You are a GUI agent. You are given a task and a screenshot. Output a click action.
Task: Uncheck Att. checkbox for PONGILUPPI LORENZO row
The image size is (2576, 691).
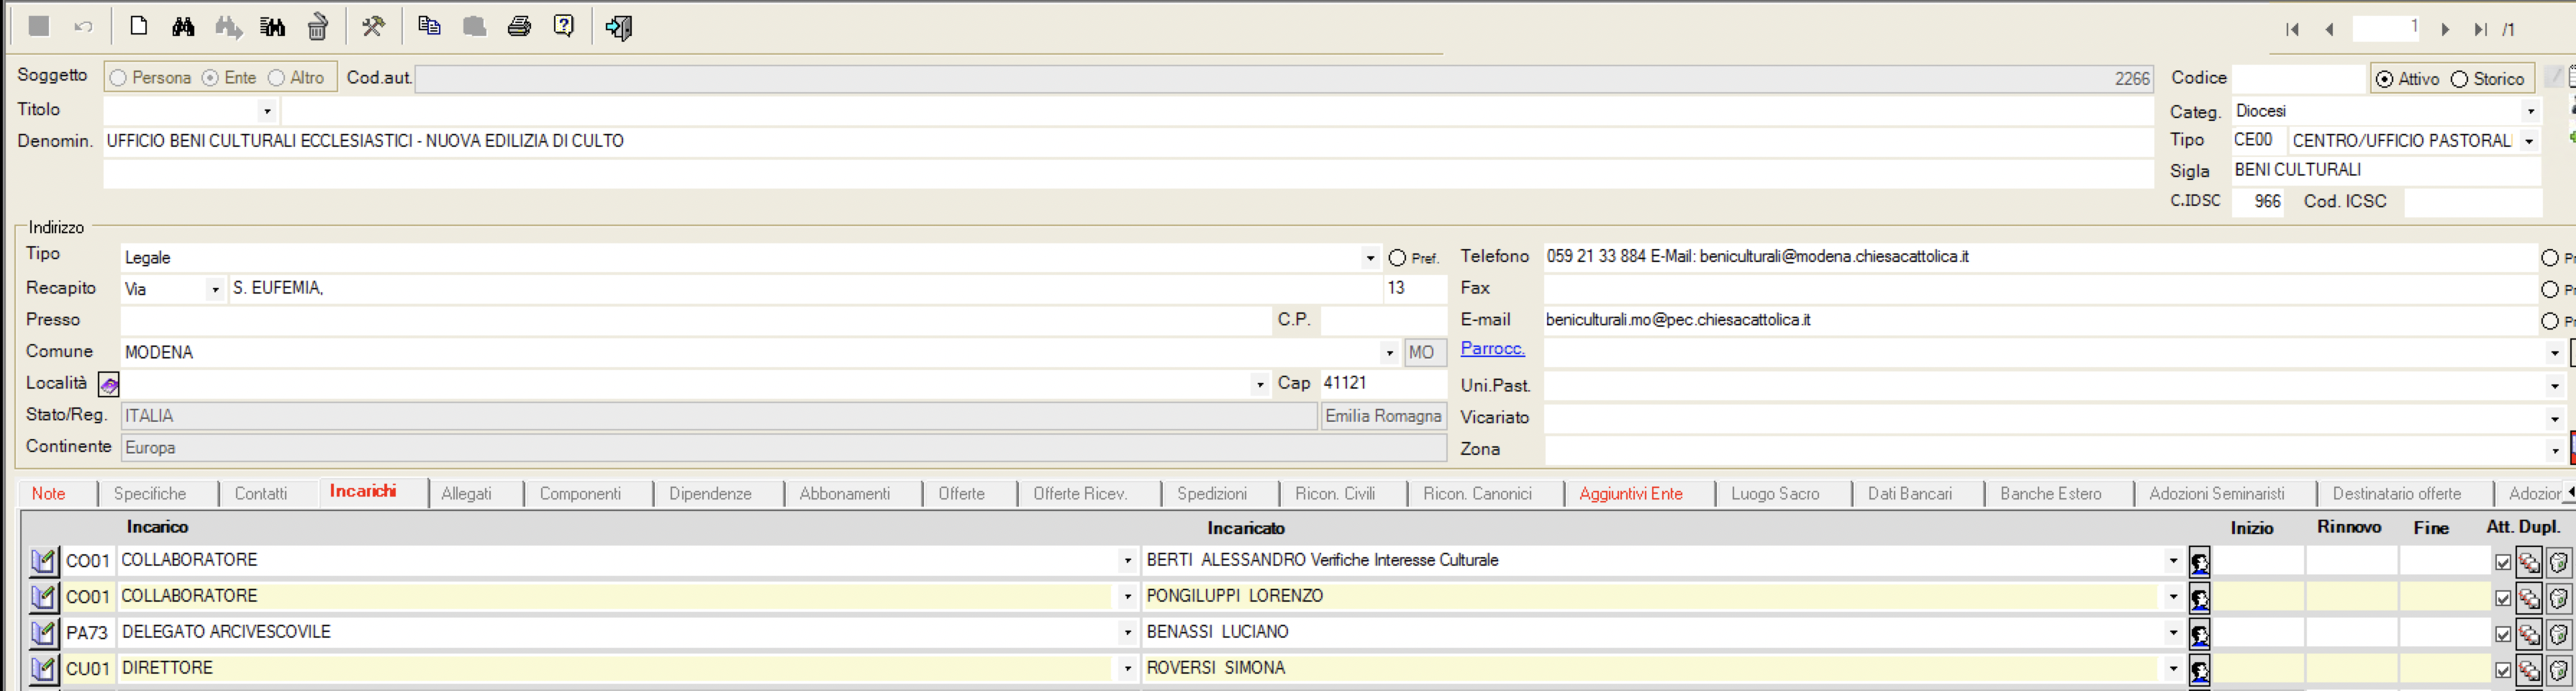point(2503,598)
